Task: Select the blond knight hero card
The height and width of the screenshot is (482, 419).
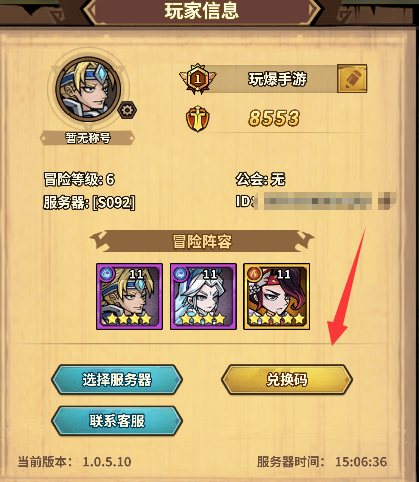Action: coord(129,296)
